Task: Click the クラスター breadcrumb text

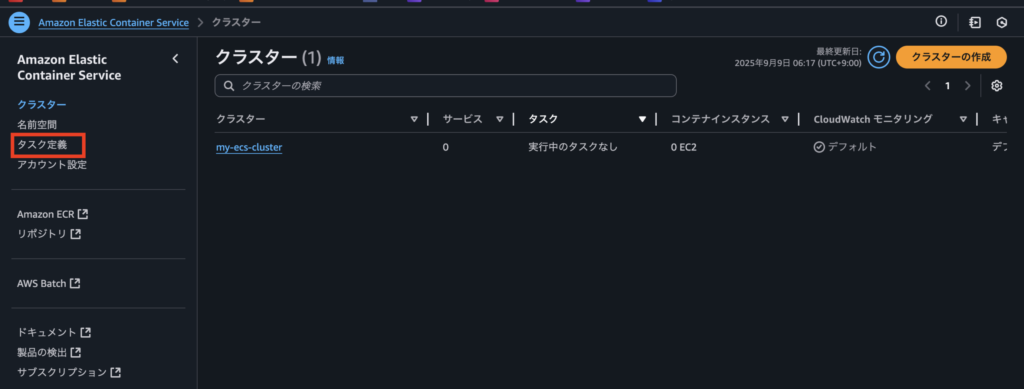Action: coord(236,22)
